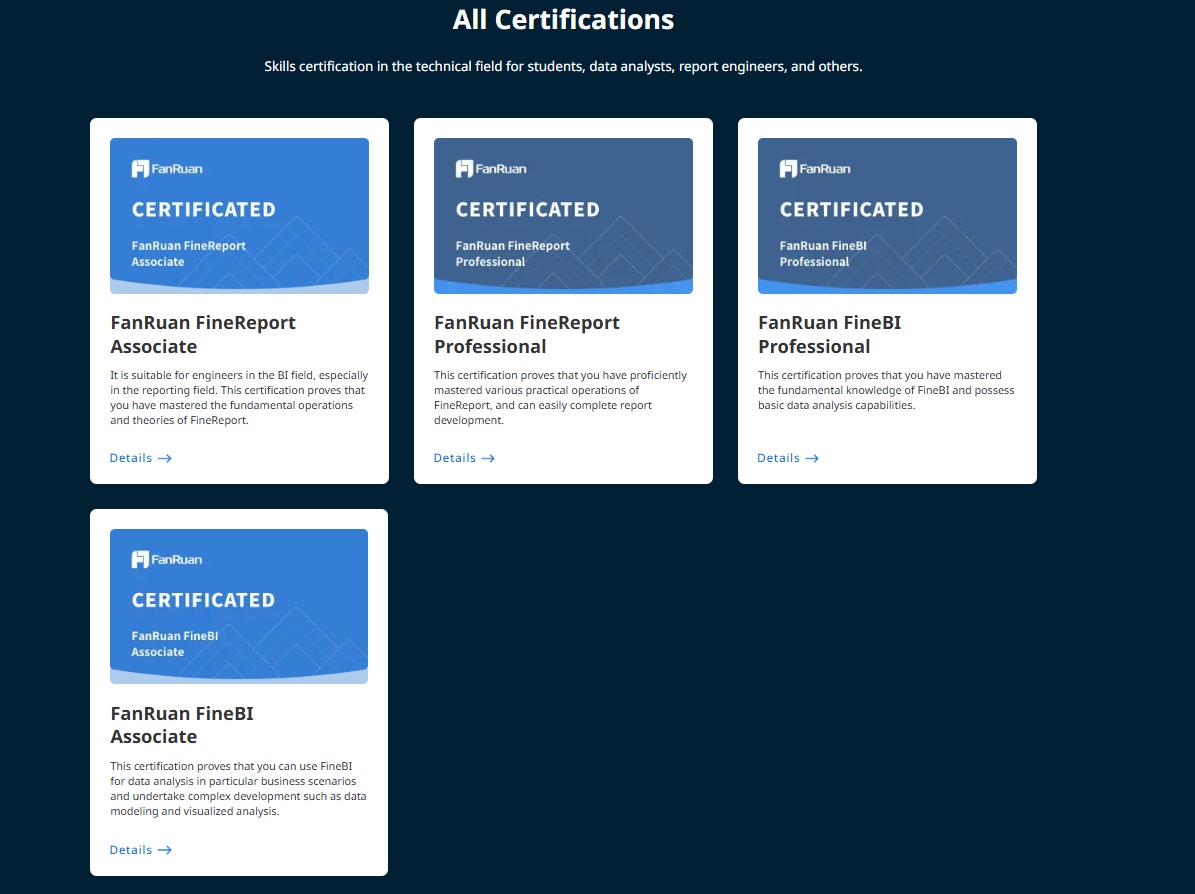Click the 'suitable for engineers in the BI field' description
The width and height of the screenshot is (1195, 894).
pos(239,398)
